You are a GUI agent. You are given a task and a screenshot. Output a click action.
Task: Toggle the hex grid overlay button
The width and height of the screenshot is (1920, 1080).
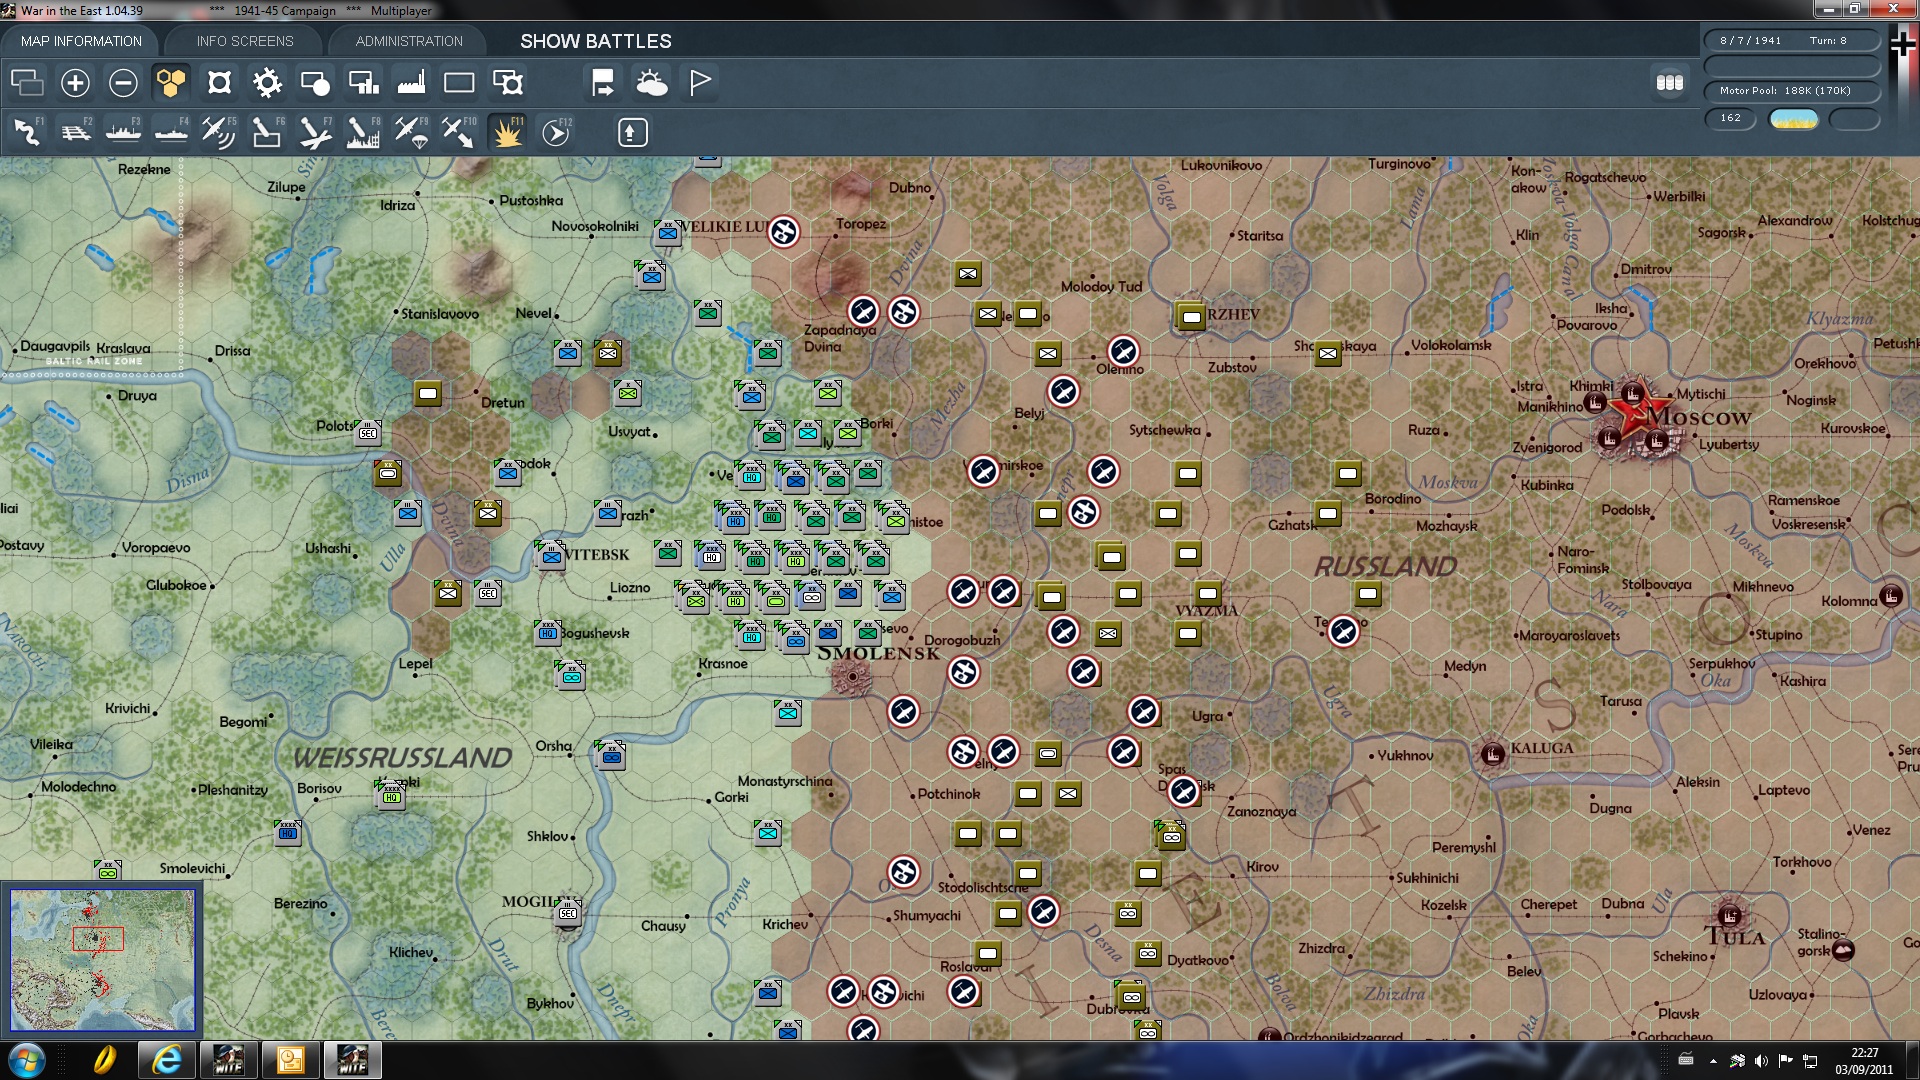click(x=171, y=82)
